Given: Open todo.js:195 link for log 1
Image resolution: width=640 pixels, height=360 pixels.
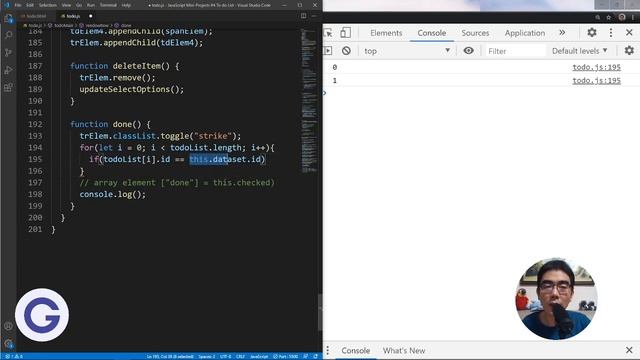Looking at the screenshot, I should 596,80.
